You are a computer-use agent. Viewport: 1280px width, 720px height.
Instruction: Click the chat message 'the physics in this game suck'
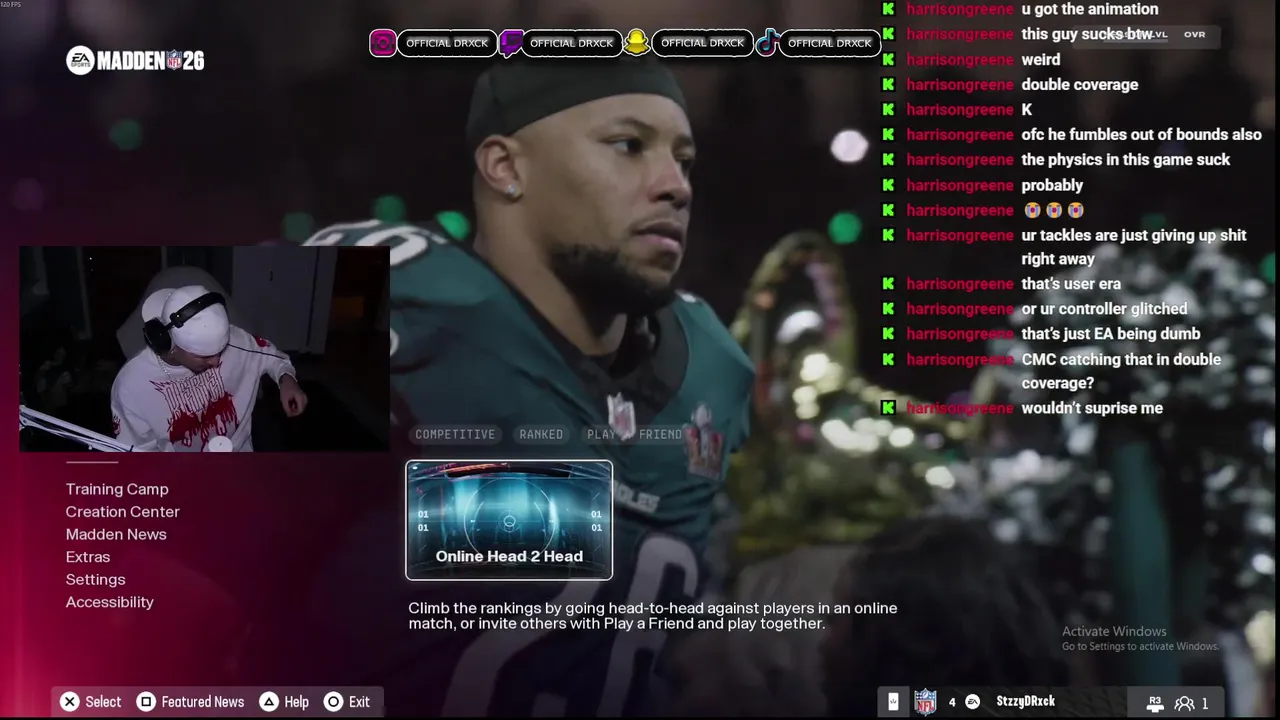click(x=1126, y=160)
